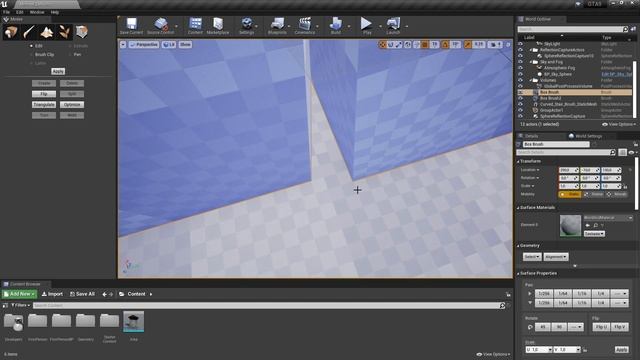
Task: Collapse the Volumes folder in the outliner
Action: [531, 80]
